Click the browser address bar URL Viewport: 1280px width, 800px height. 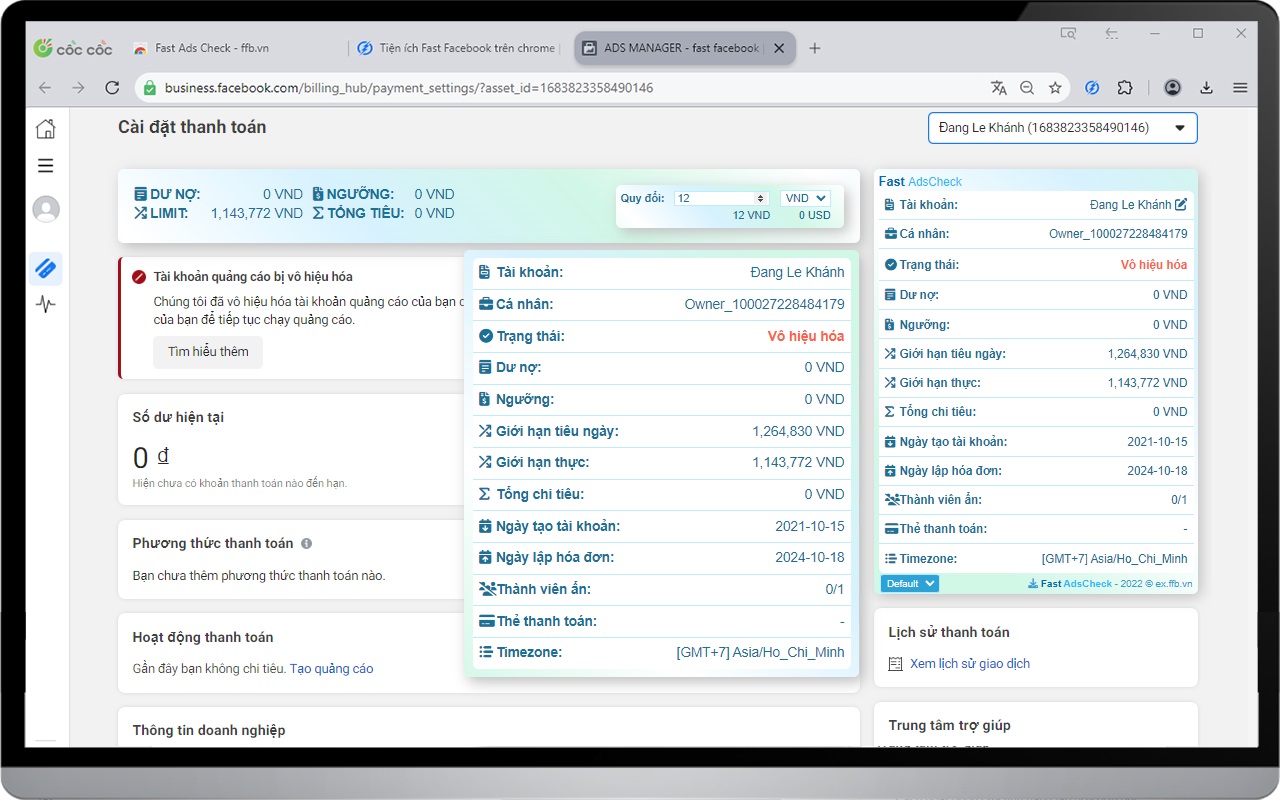click(x=409, y=88)
